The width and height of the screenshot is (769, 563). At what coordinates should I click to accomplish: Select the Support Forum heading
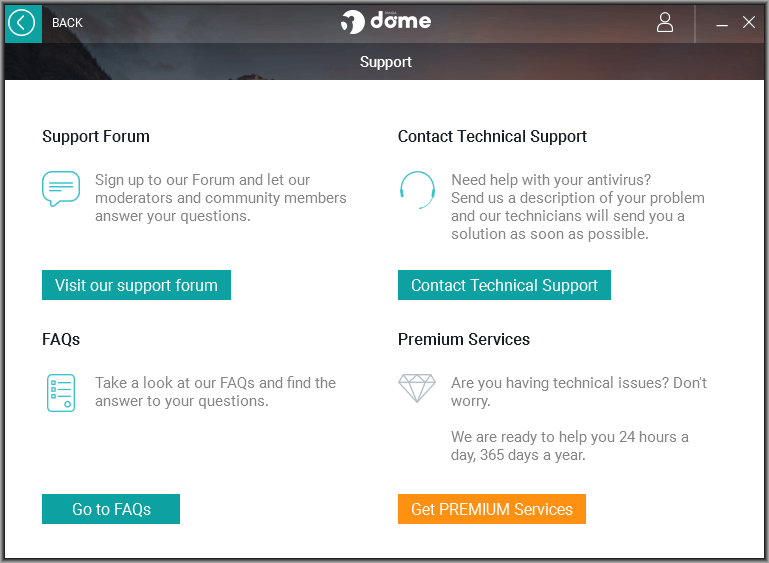point(96,136)
